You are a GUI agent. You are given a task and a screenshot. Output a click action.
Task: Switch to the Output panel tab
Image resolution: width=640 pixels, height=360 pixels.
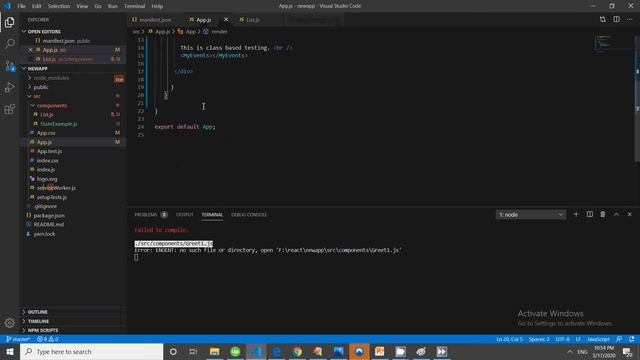coord(184,215)
